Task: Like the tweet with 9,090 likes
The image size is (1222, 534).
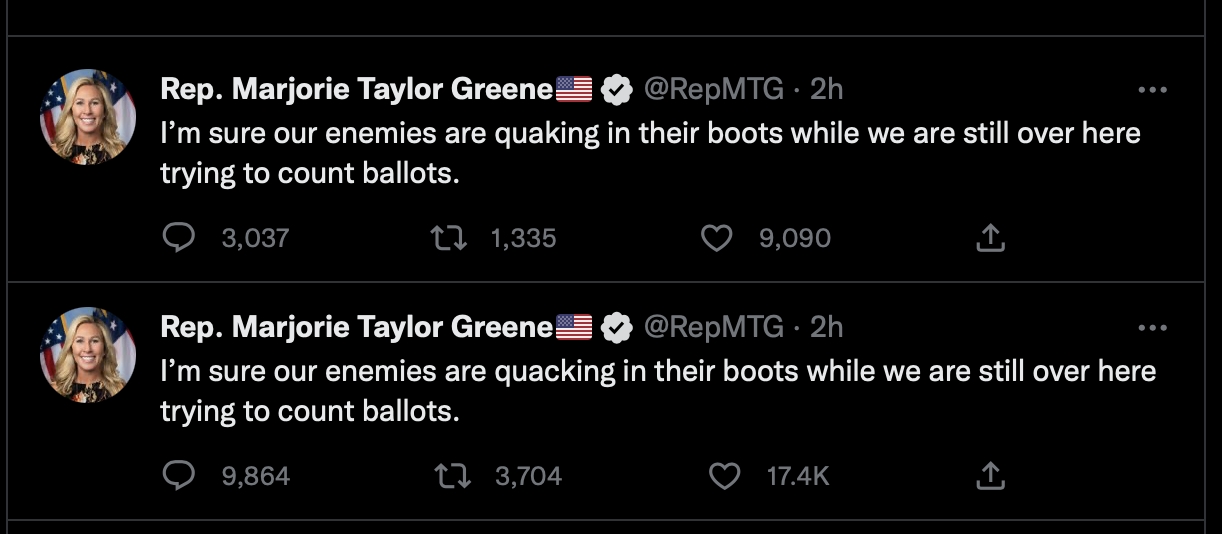Action: (x=716, y=238)
